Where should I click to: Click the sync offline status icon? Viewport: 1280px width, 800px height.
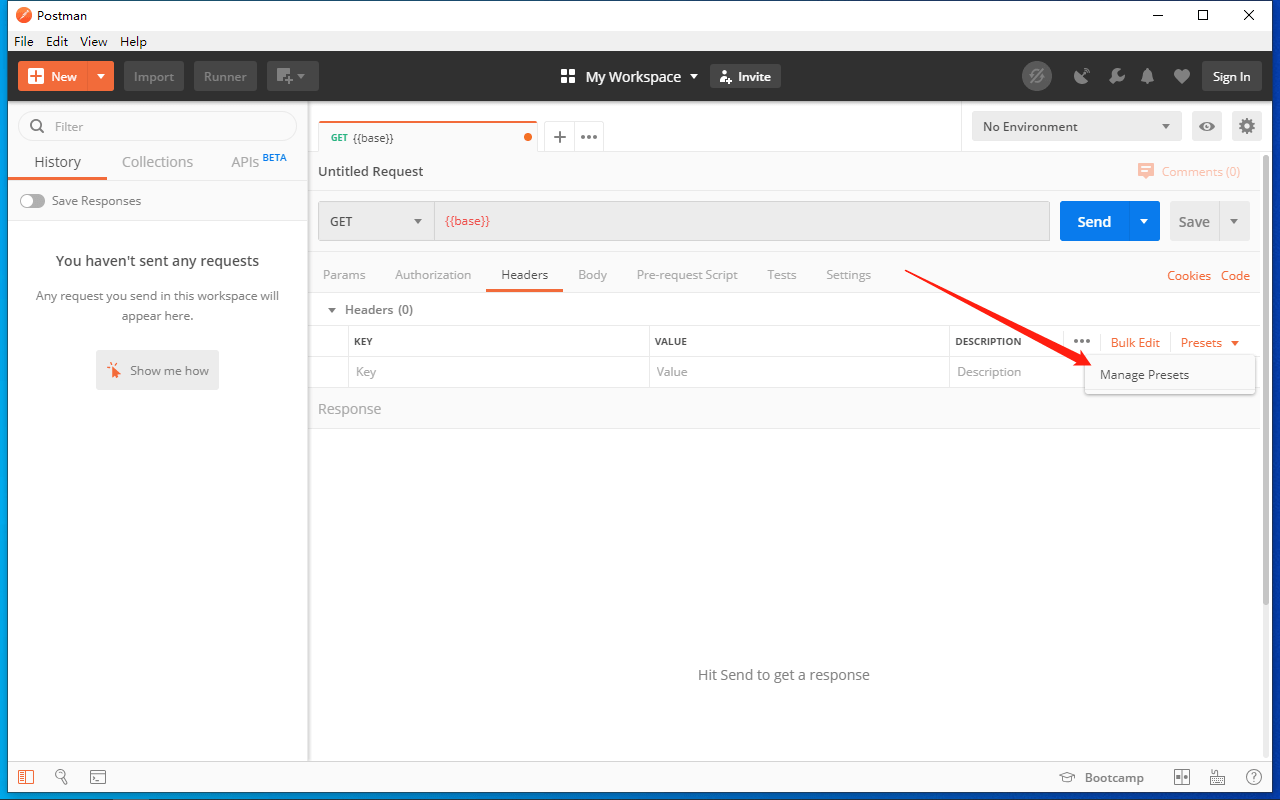point(1037,76)
